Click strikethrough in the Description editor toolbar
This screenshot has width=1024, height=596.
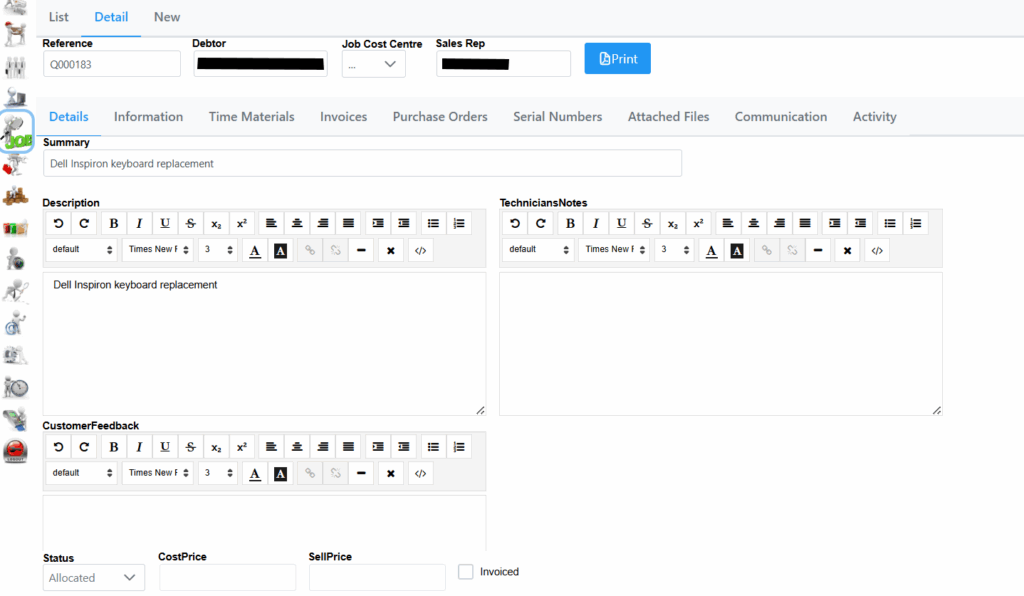tap(190, 223)
